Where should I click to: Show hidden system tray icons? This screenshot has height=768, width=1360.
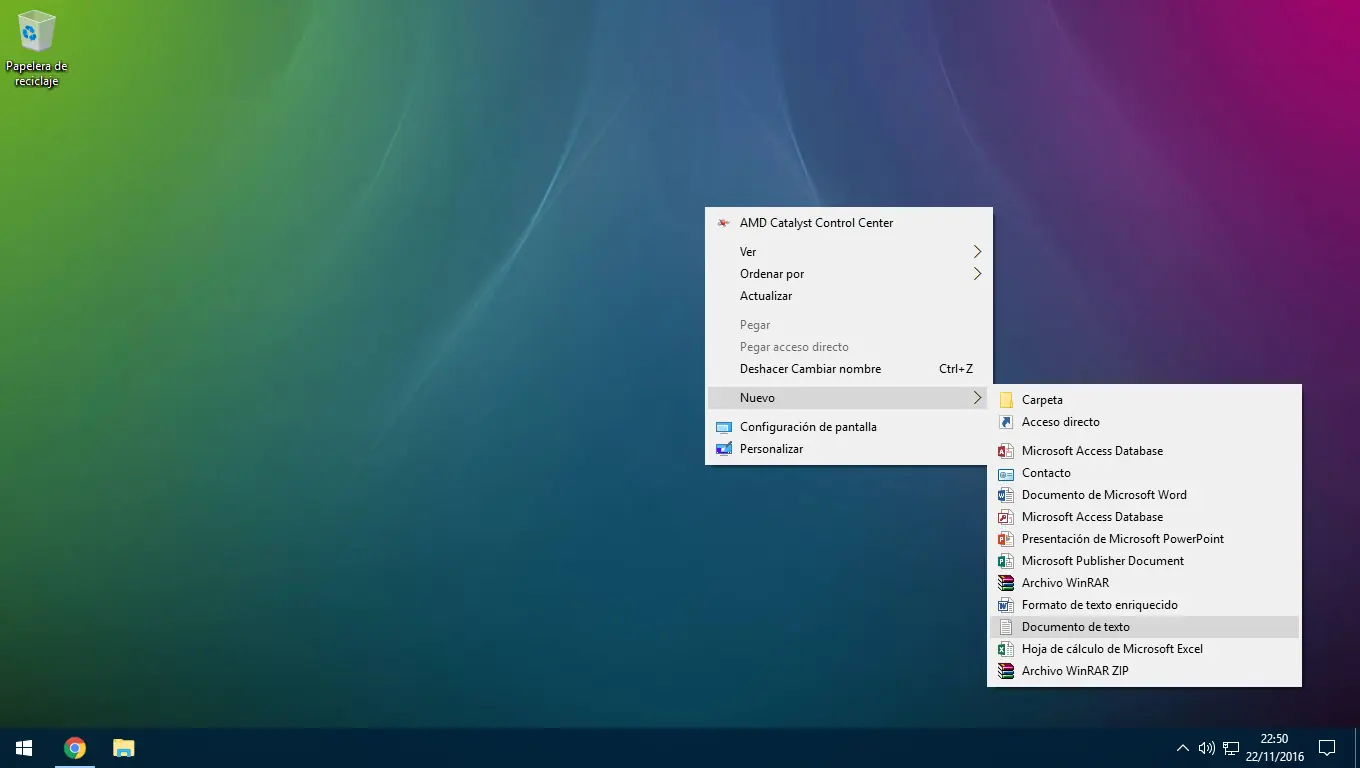click(1183, 748)
